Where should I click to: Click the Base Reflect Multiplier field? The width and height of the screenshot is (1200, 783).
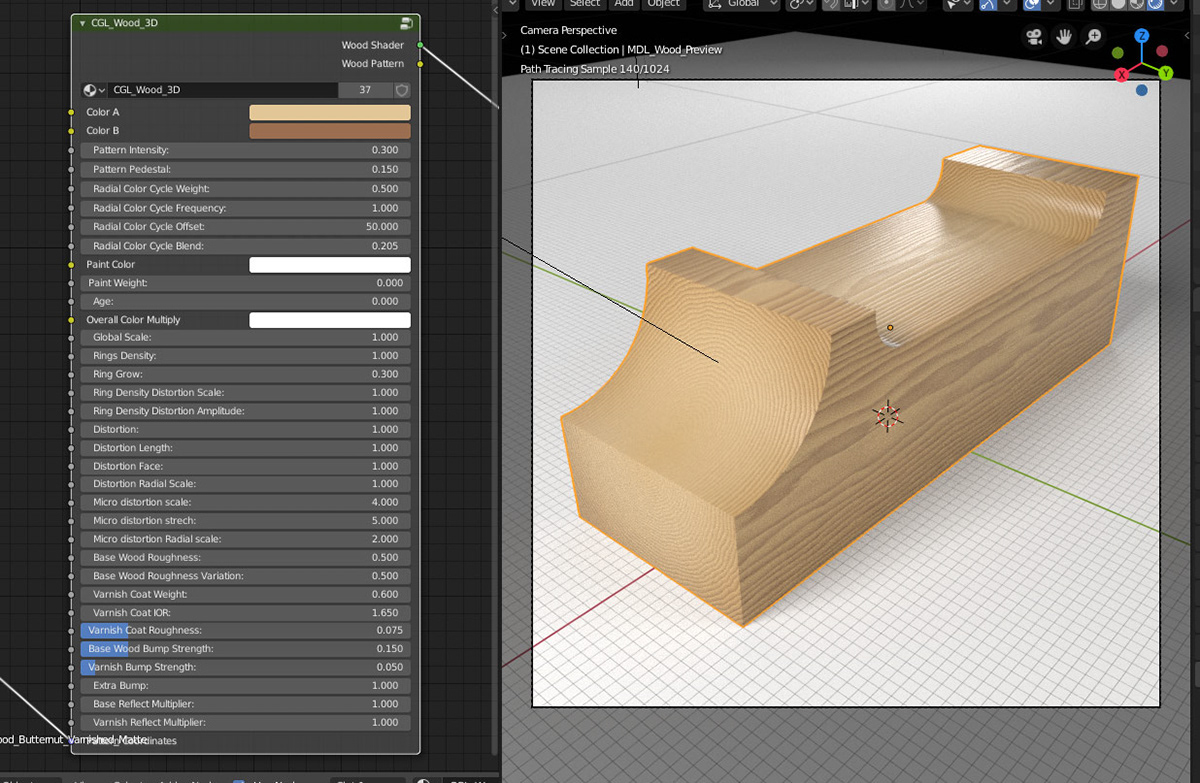[245, 704]
